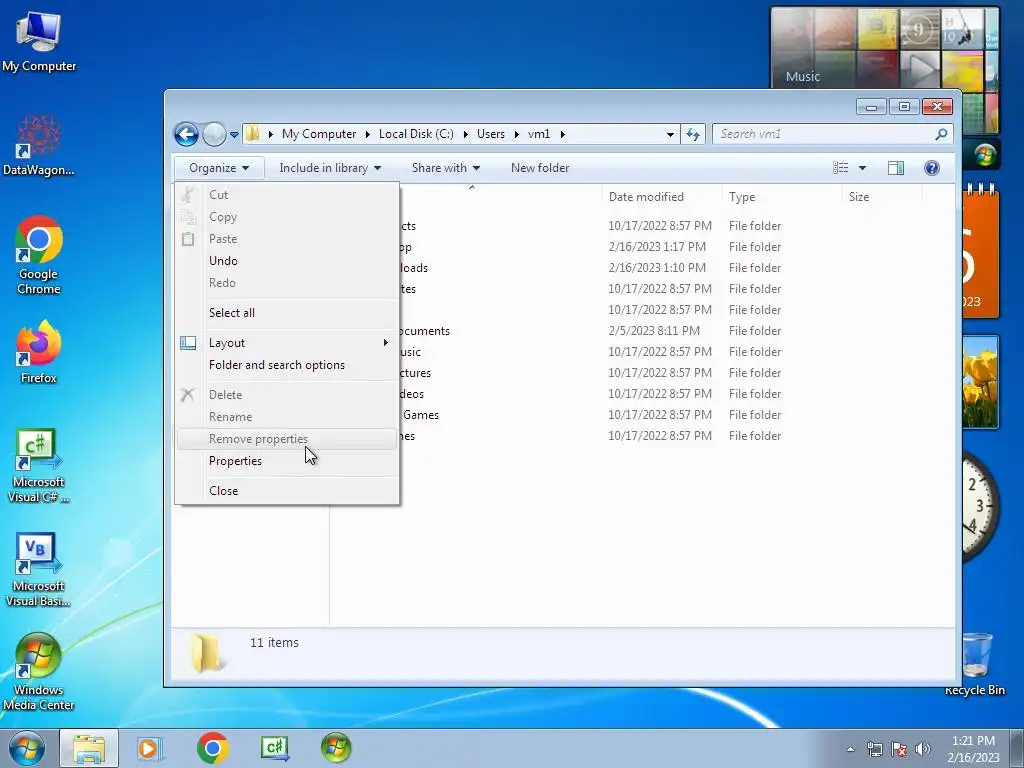Viewport: 1024px width, 768px height.
Task: Open Microsoft Visual C# desktop shortcut
Action: point(39,465)
